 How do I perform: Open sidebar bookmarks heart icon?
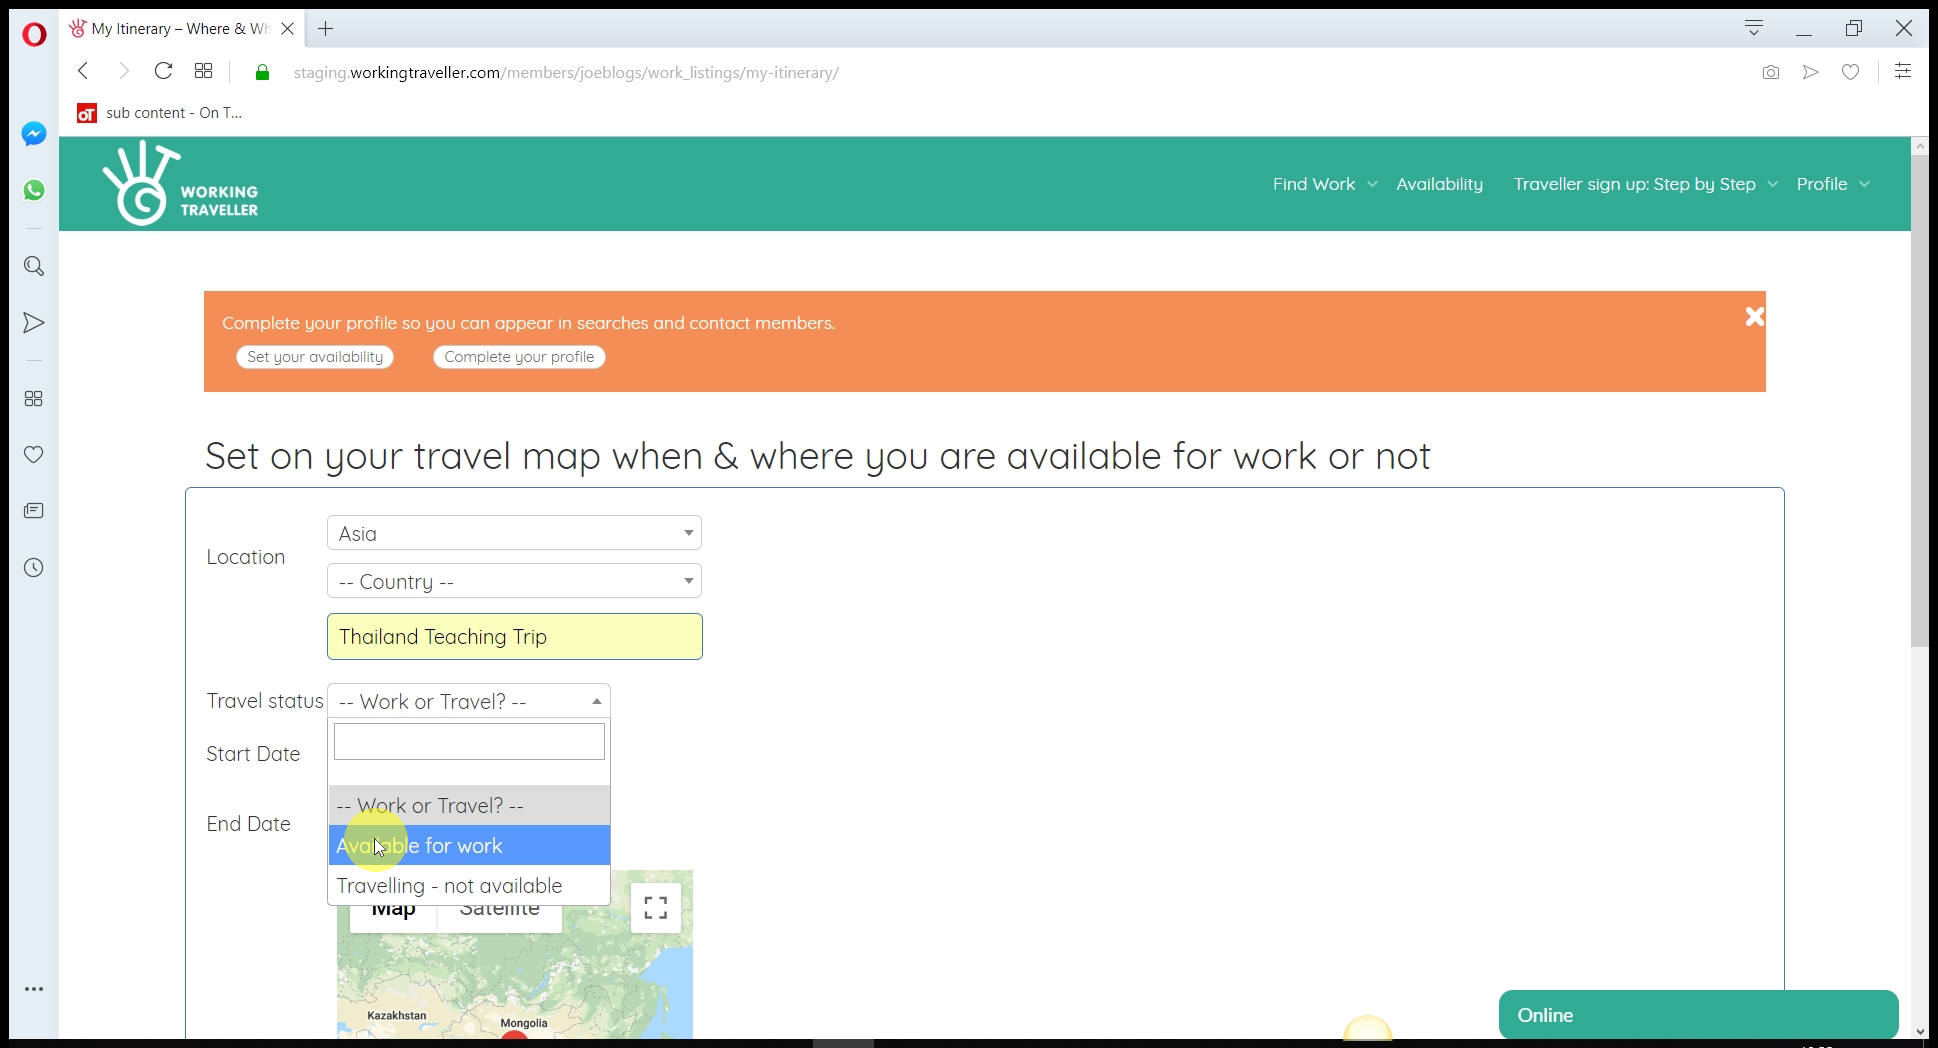[34, 455]
